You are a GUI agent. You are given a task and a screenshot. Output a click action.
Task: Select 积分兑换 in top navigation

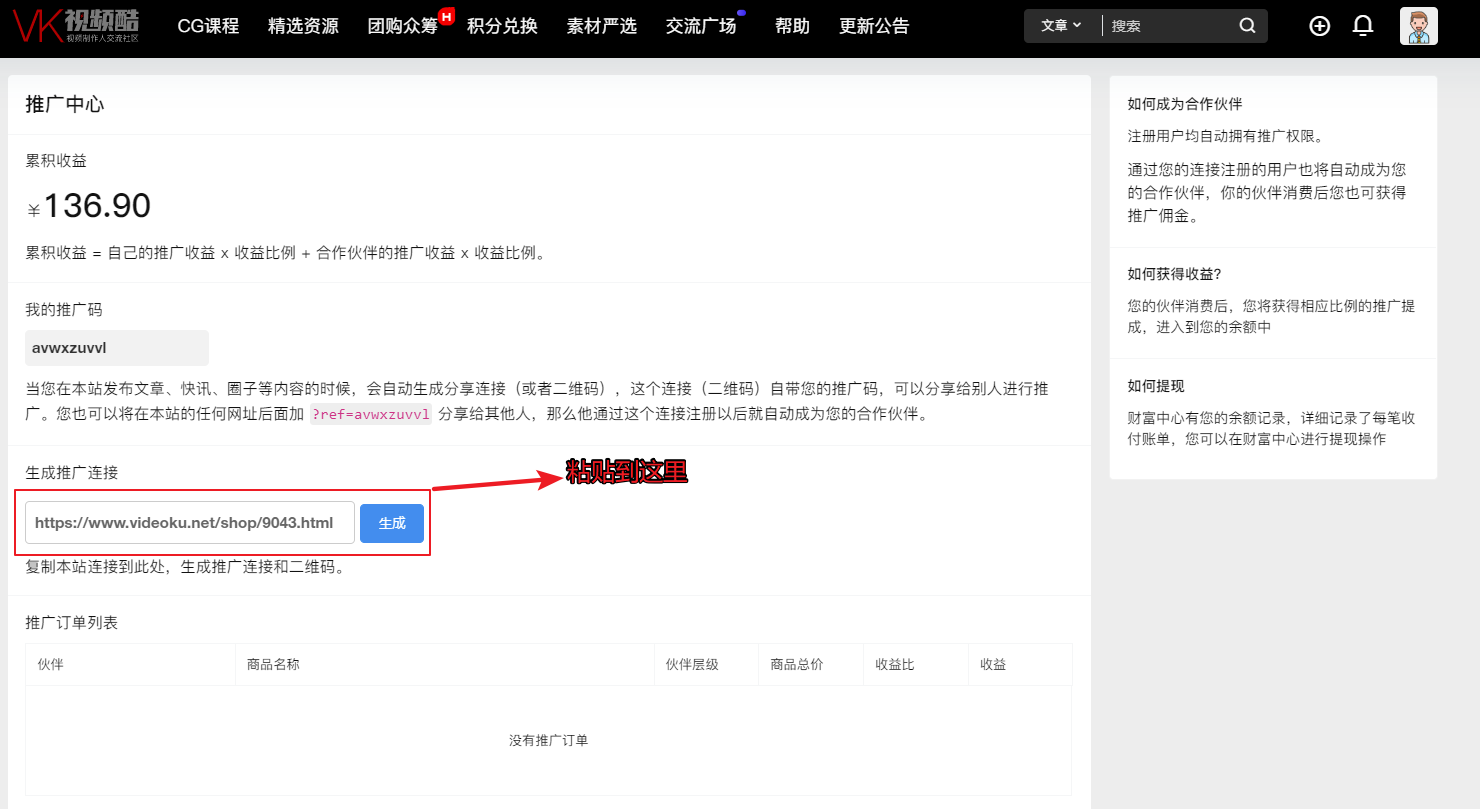click(x=502, y=26)
